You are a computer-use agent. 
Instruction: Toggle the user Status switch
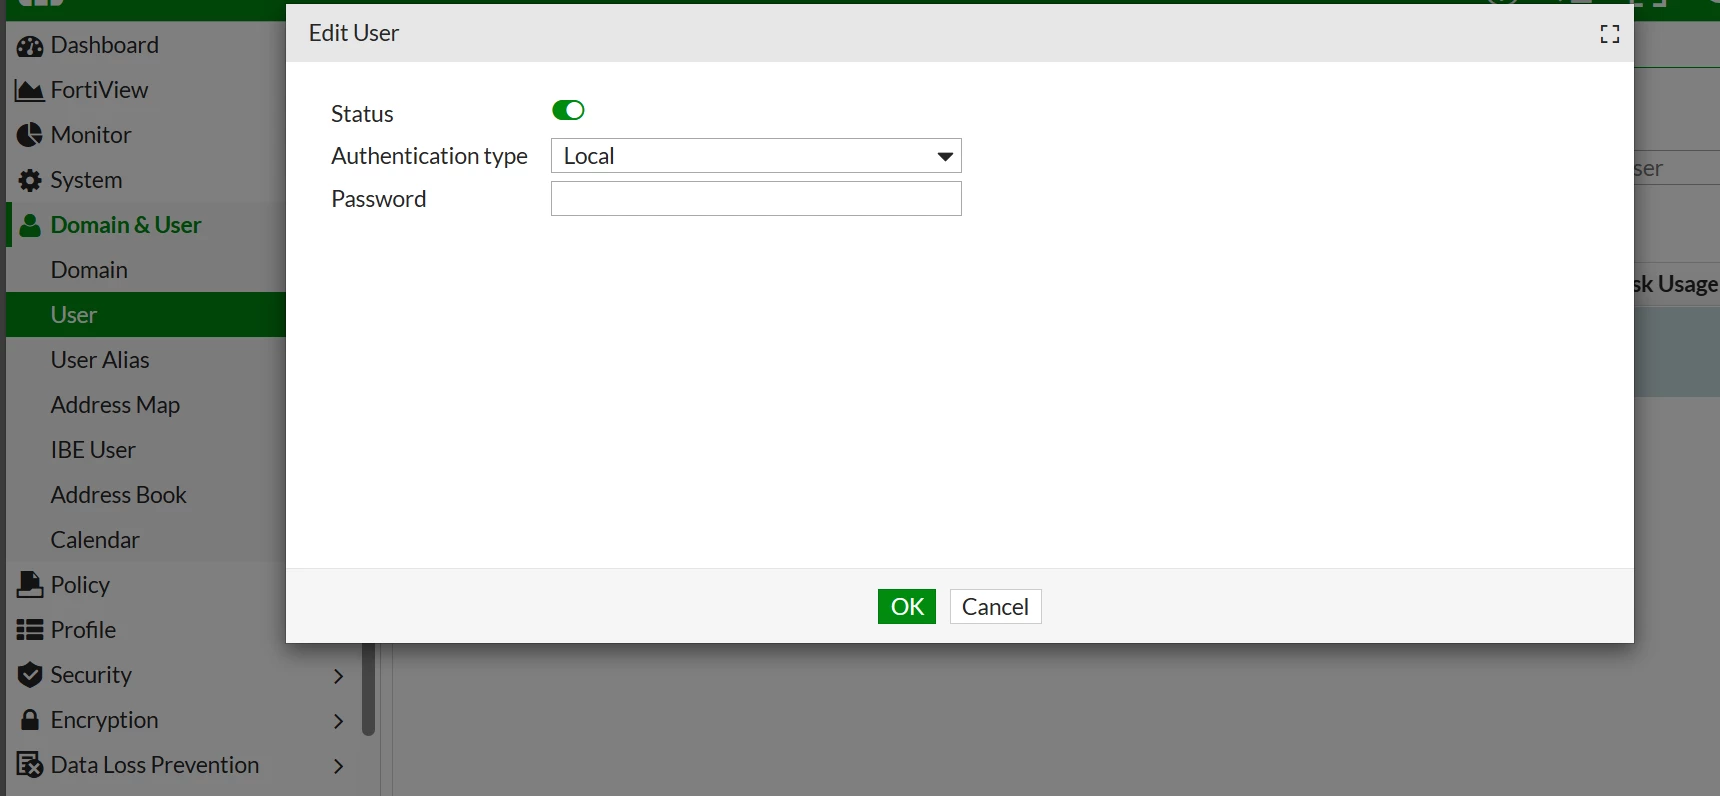(568, 110)
